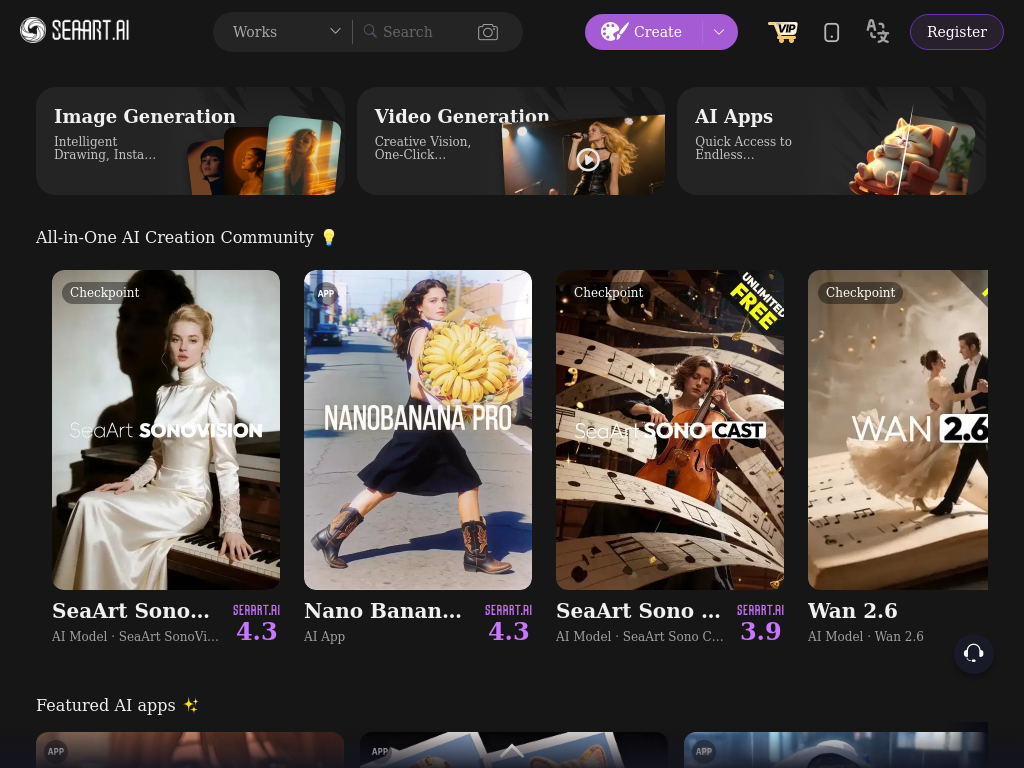Open the Wan 2.6 title link
The width and height of the screenshot is (1024, 768).
[x=852, y=610]
